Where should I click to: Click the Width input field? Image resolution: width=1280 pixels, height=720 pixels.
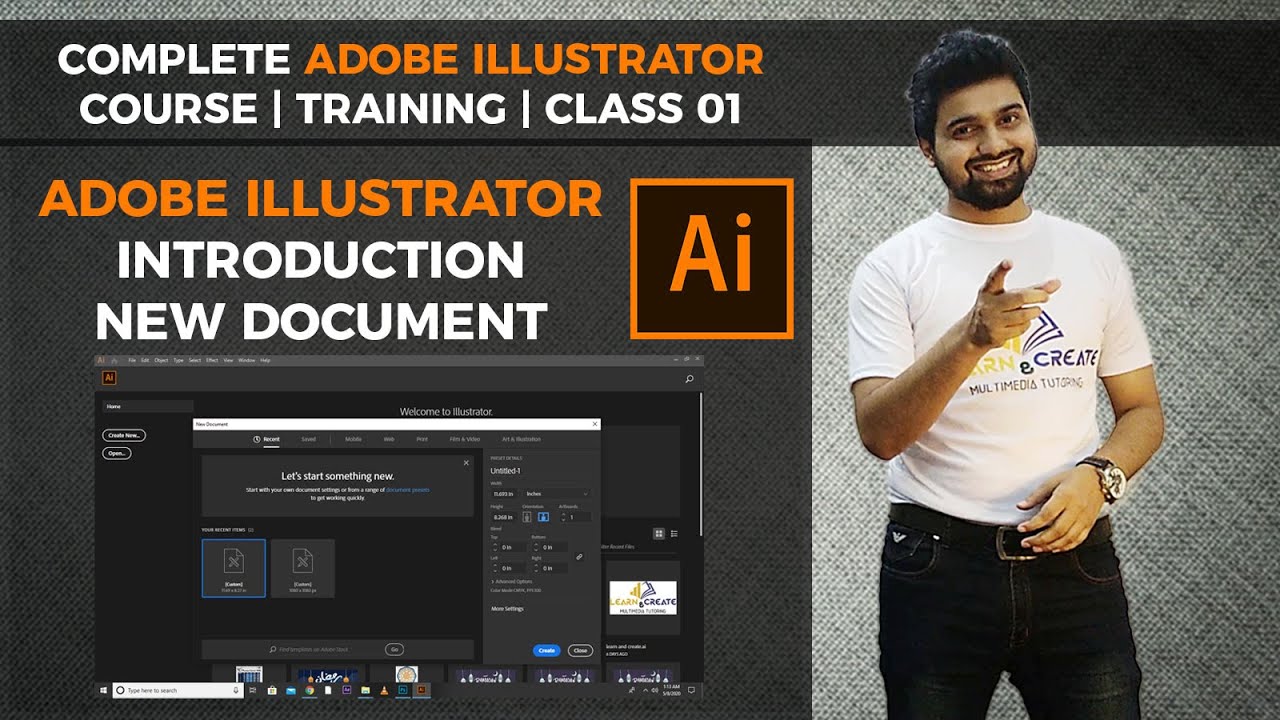[x=503, y=494]
